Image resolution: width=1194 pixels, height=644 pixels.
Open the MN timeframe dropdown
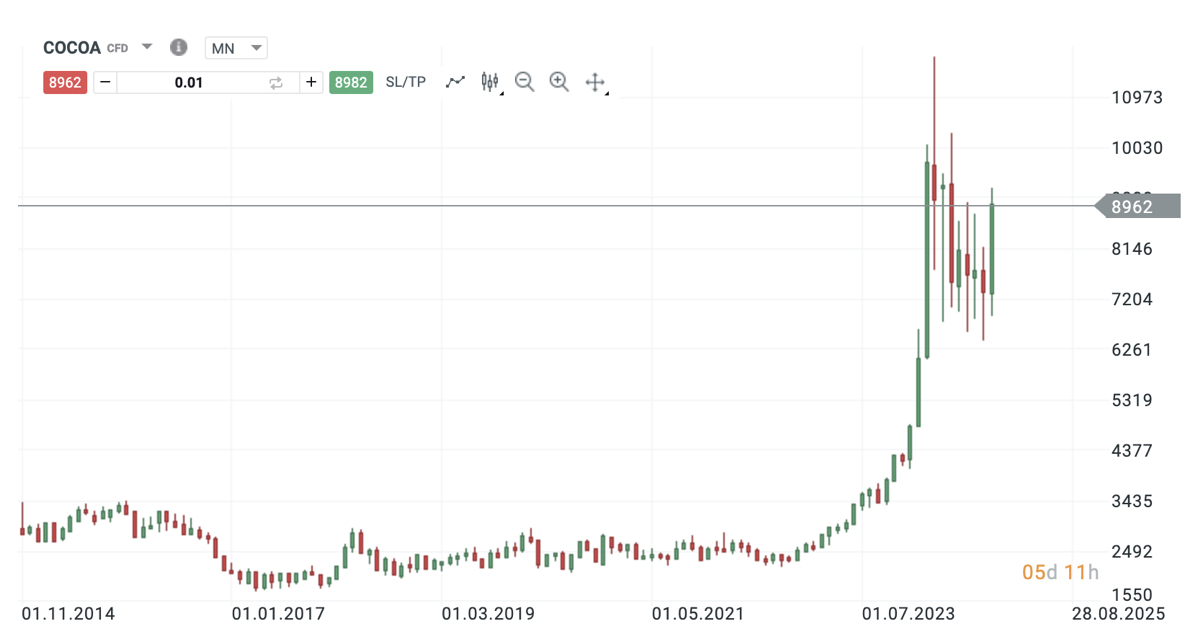click(x=236, y=47)
